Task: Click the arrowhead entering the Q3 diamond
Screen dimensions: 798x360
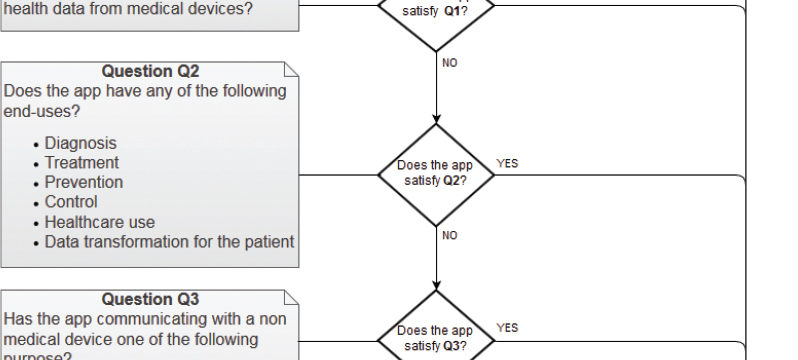Action: pos(436,286)
